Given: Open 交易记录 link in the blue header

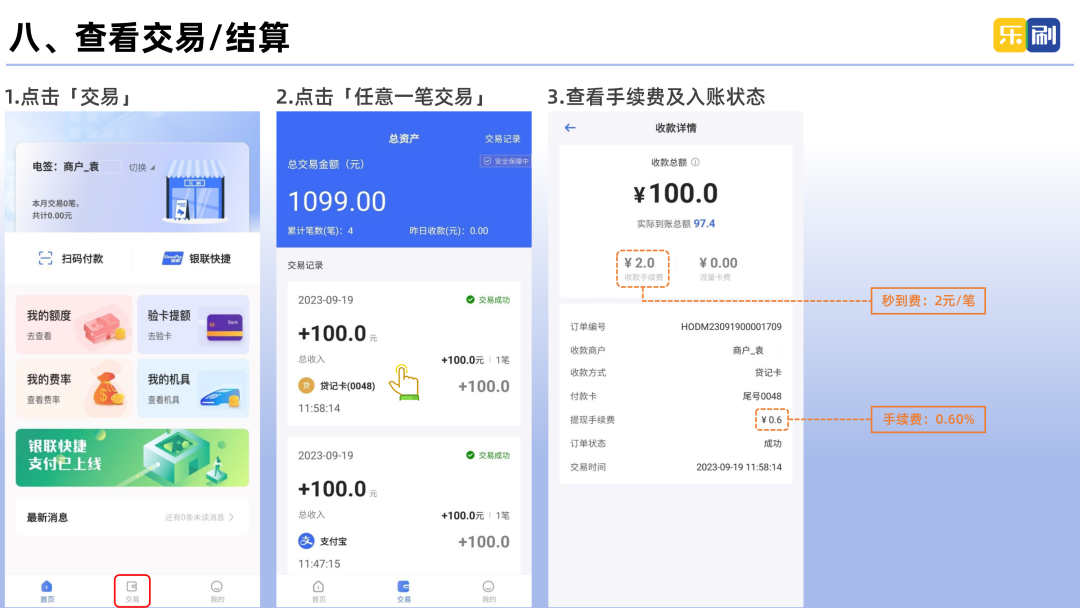Looking at the screenshot, I should pyautogui.click(x=502, y=138).
